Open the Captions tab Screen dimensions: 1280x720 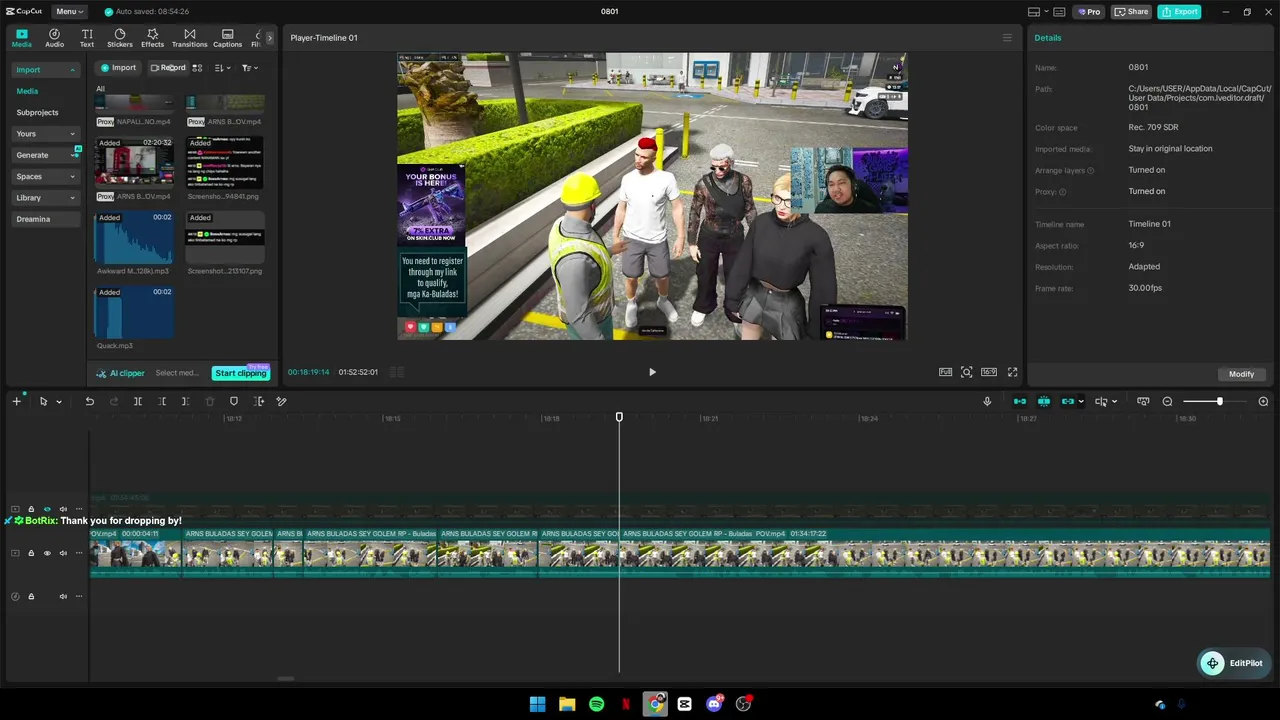coord(227,38)
